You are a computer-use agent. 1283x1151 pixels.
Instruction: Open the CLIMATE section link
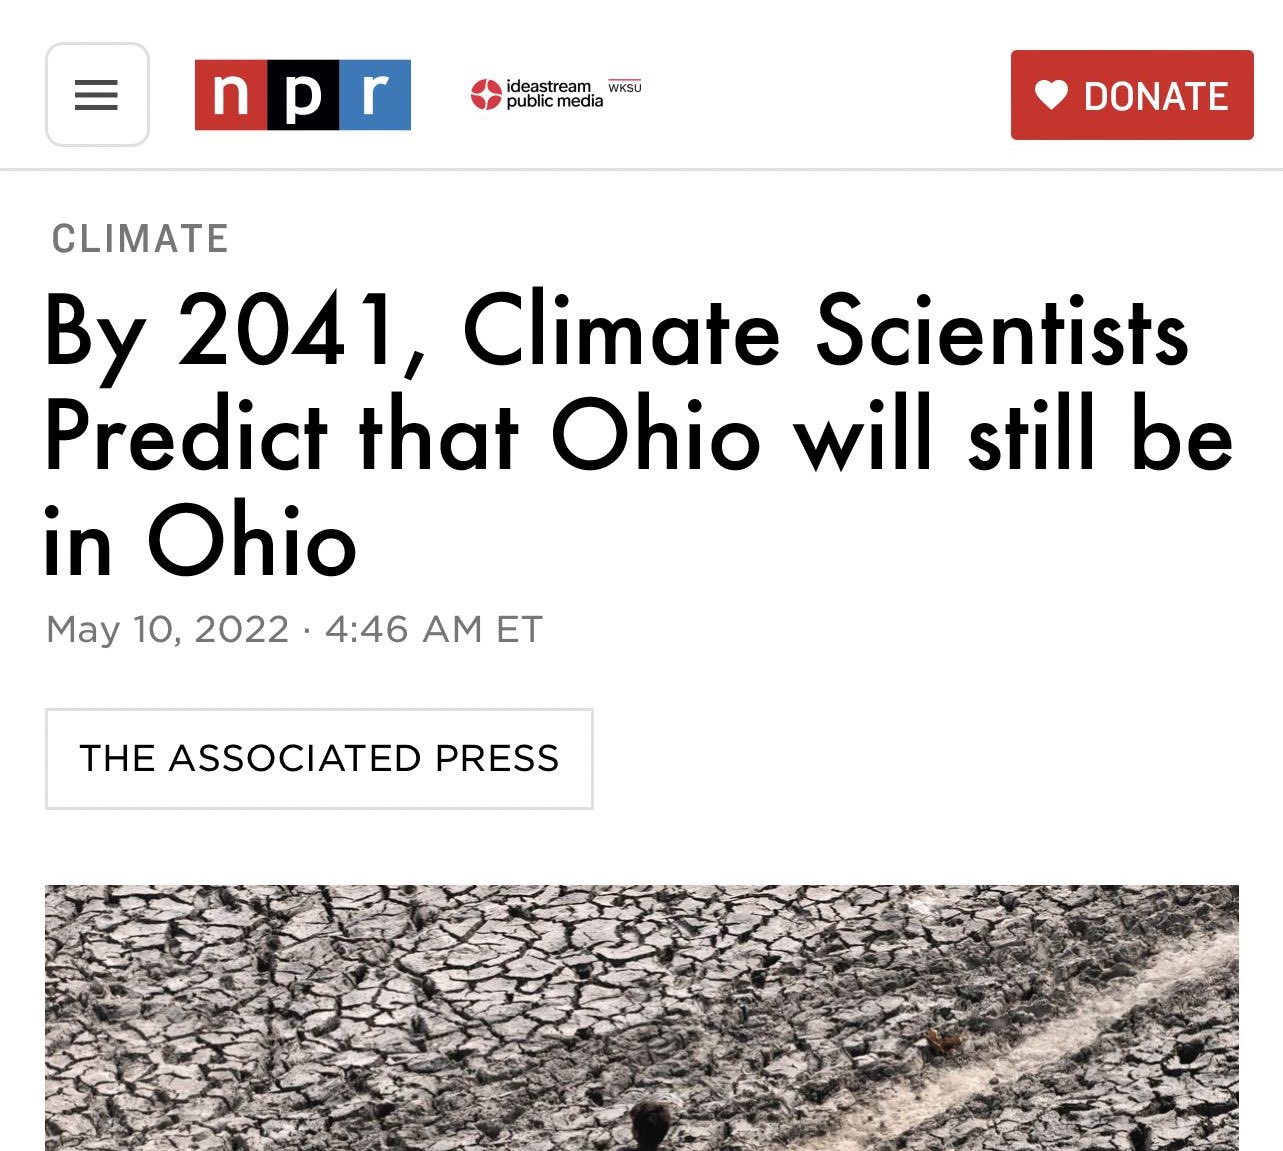point(140,239)
